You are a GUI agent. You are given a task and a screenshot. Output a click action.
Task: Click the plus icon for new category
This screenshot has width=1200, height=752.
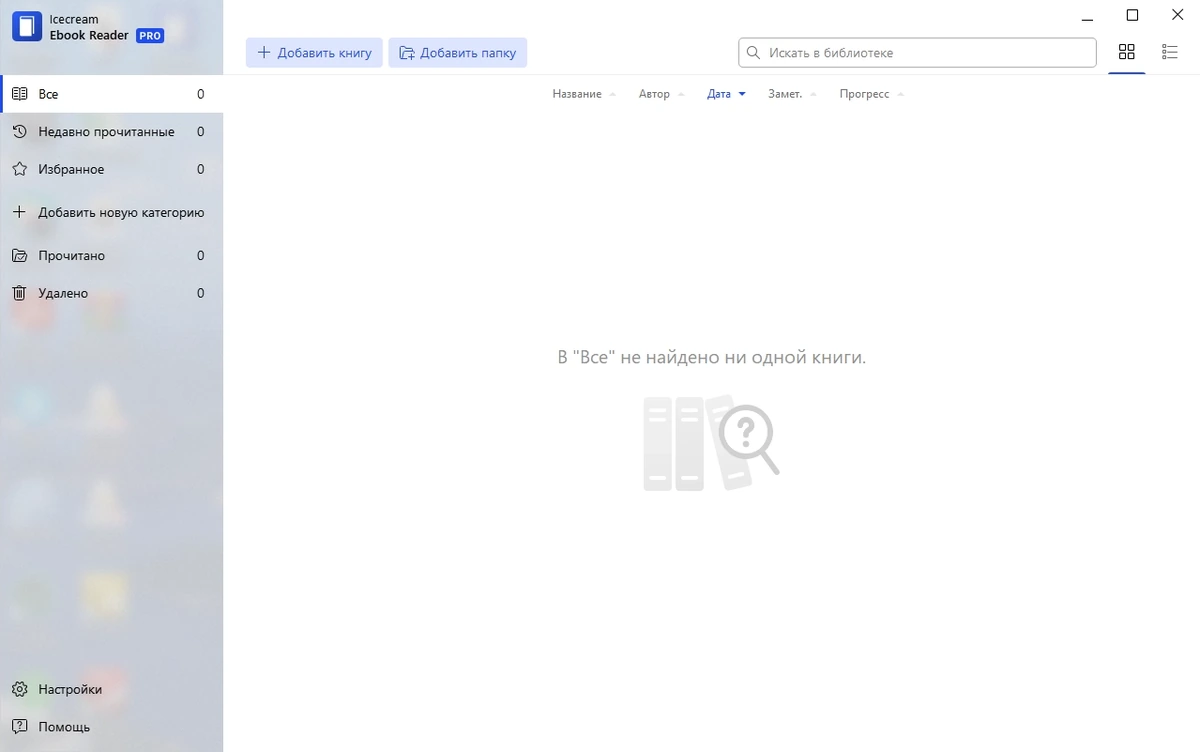(19, 212)
